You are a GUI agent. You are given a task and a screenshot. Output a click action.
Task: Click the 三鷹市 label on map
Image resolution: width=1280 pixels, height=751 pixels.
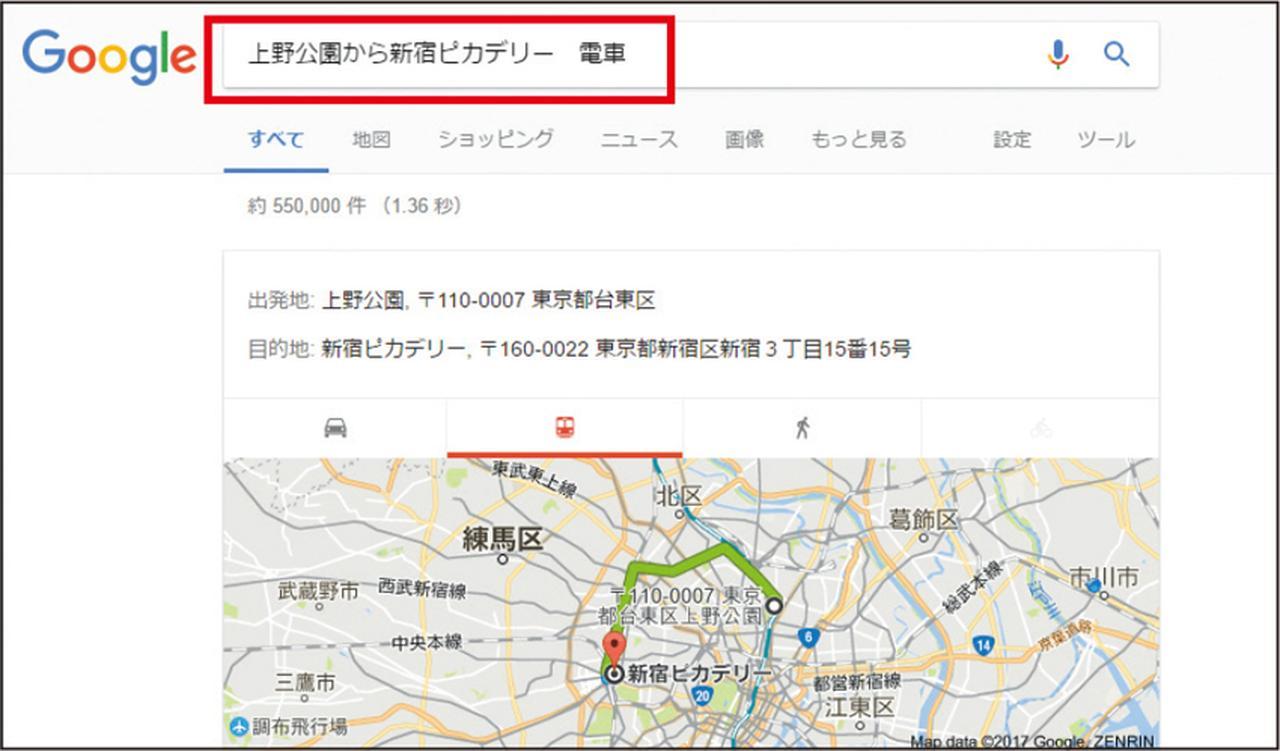[x=305, y=684]
